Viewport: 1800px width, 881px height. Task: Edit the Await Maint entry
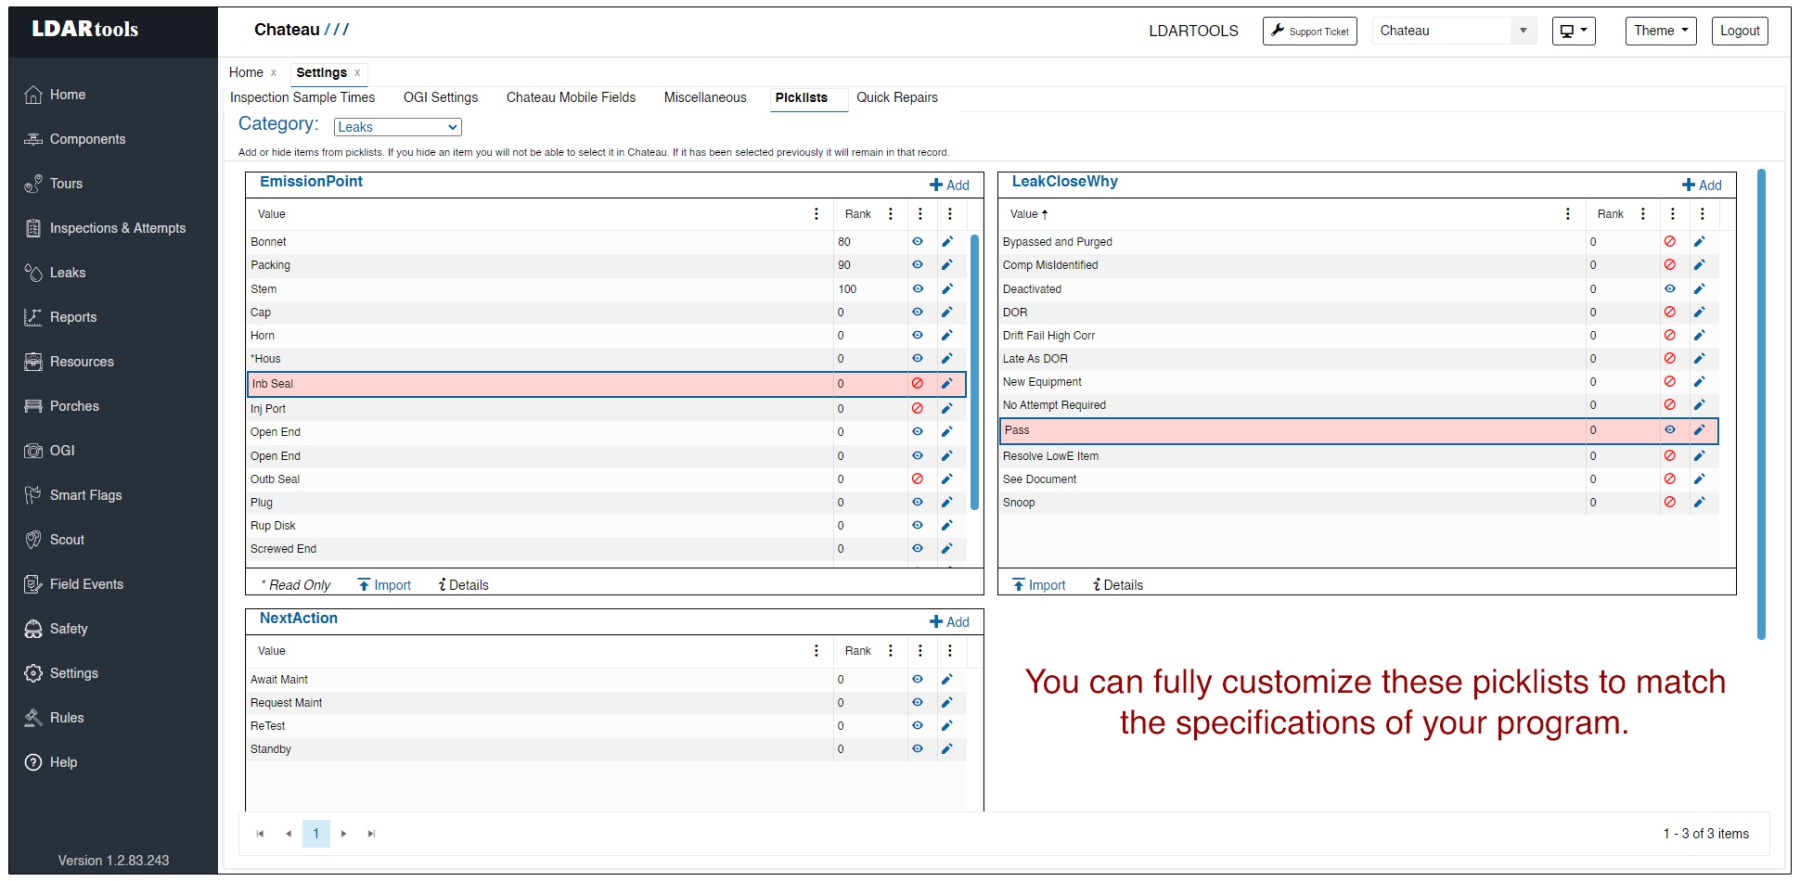(x=947, y=679)
